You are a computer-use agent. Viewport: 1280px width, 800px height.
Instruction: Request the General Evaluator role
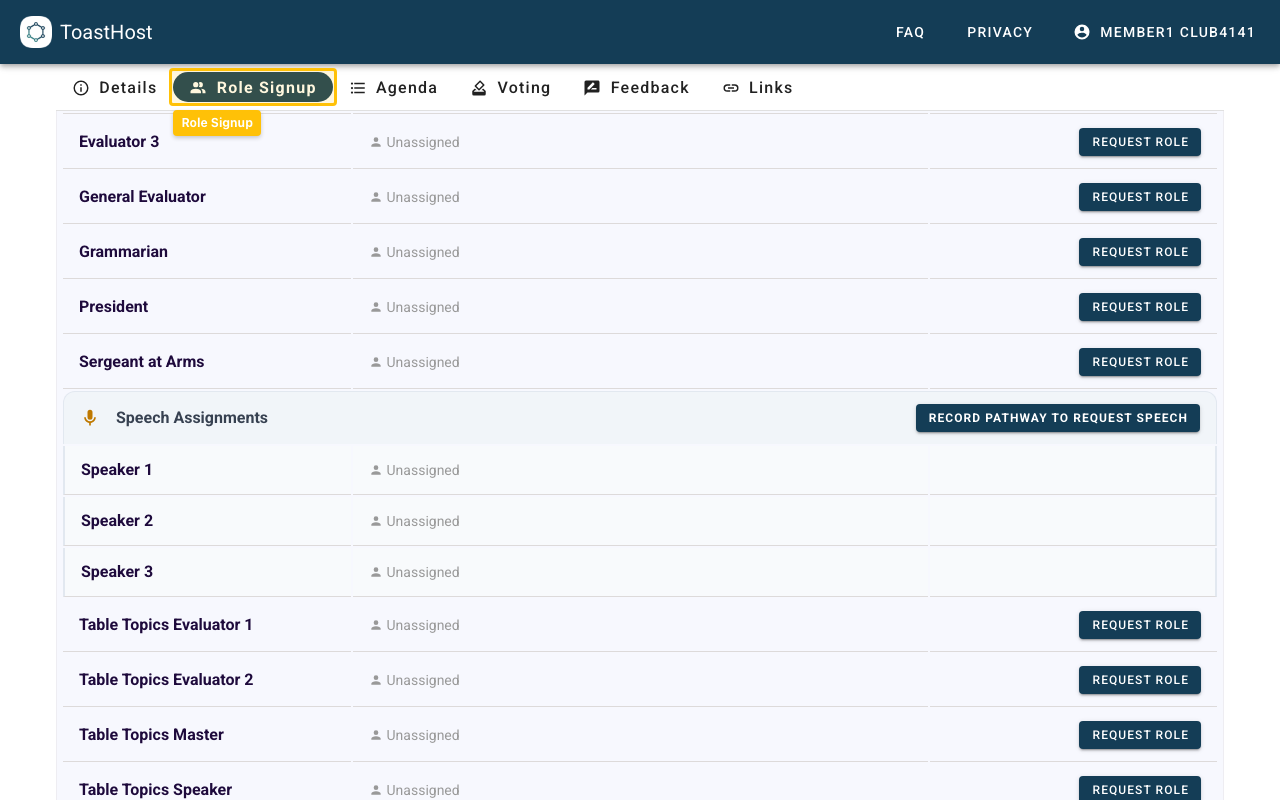(1139, 196)
